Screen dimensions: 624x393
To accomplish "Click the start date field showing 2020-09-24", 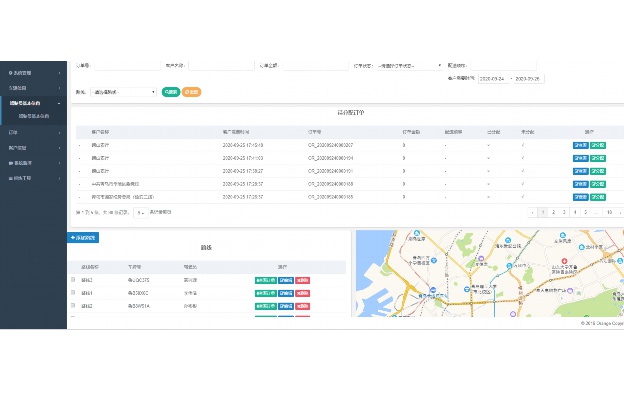I will [493, 79].
